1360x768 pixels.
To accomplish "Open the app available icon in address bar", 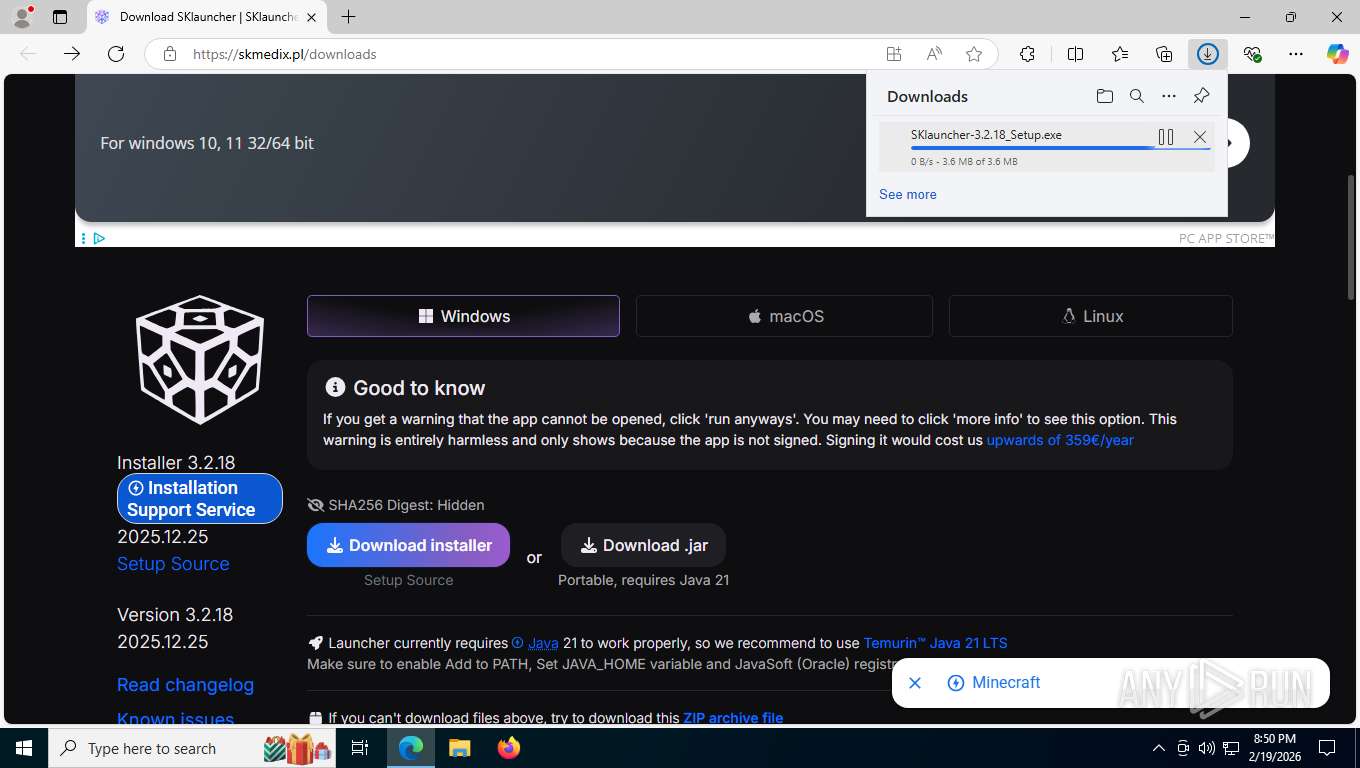I will coord(894,54).
